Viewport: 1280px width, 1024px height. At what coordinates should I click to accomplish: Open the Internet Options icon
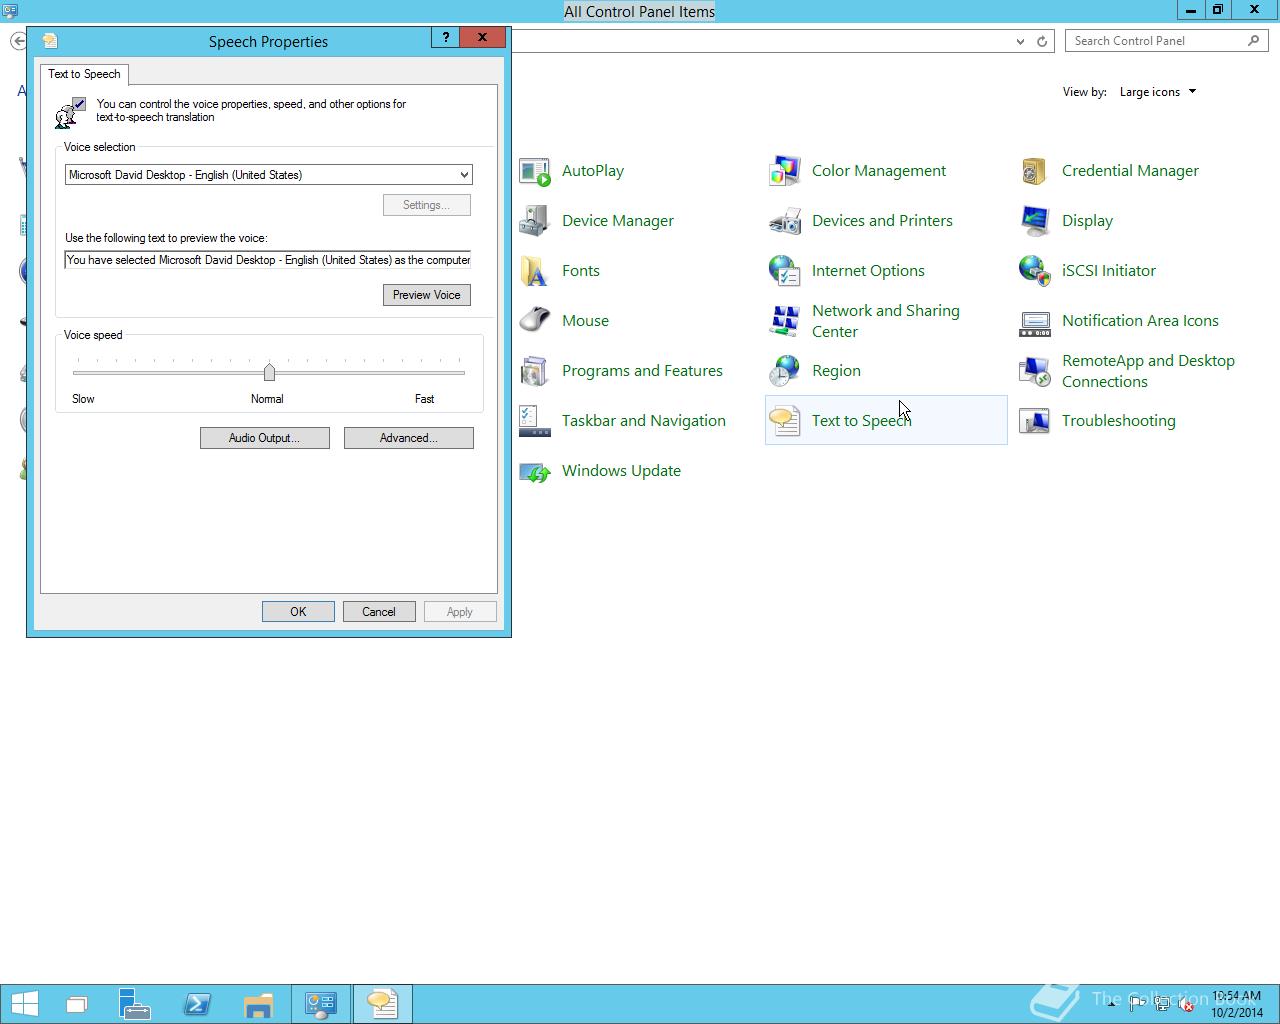[x=785, y=271]
